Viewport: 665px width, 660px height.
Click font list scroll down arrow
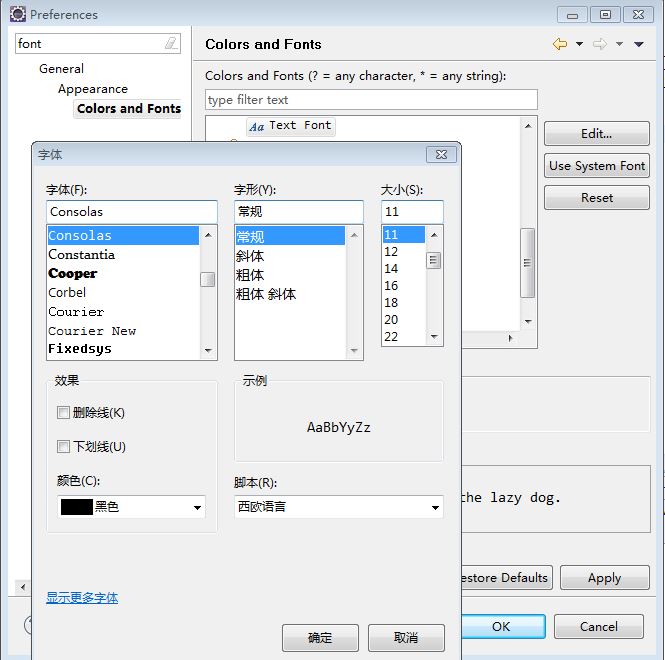click(x=208, y=350)
